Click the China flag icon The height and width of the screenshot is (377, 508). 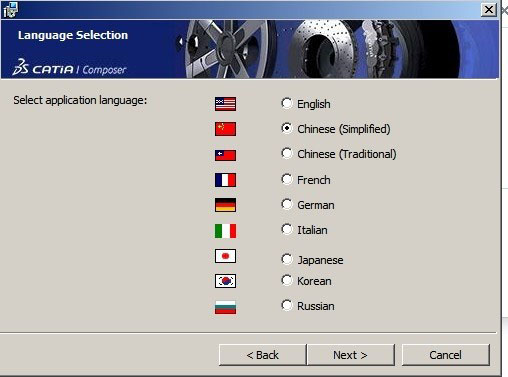(225, 129)
